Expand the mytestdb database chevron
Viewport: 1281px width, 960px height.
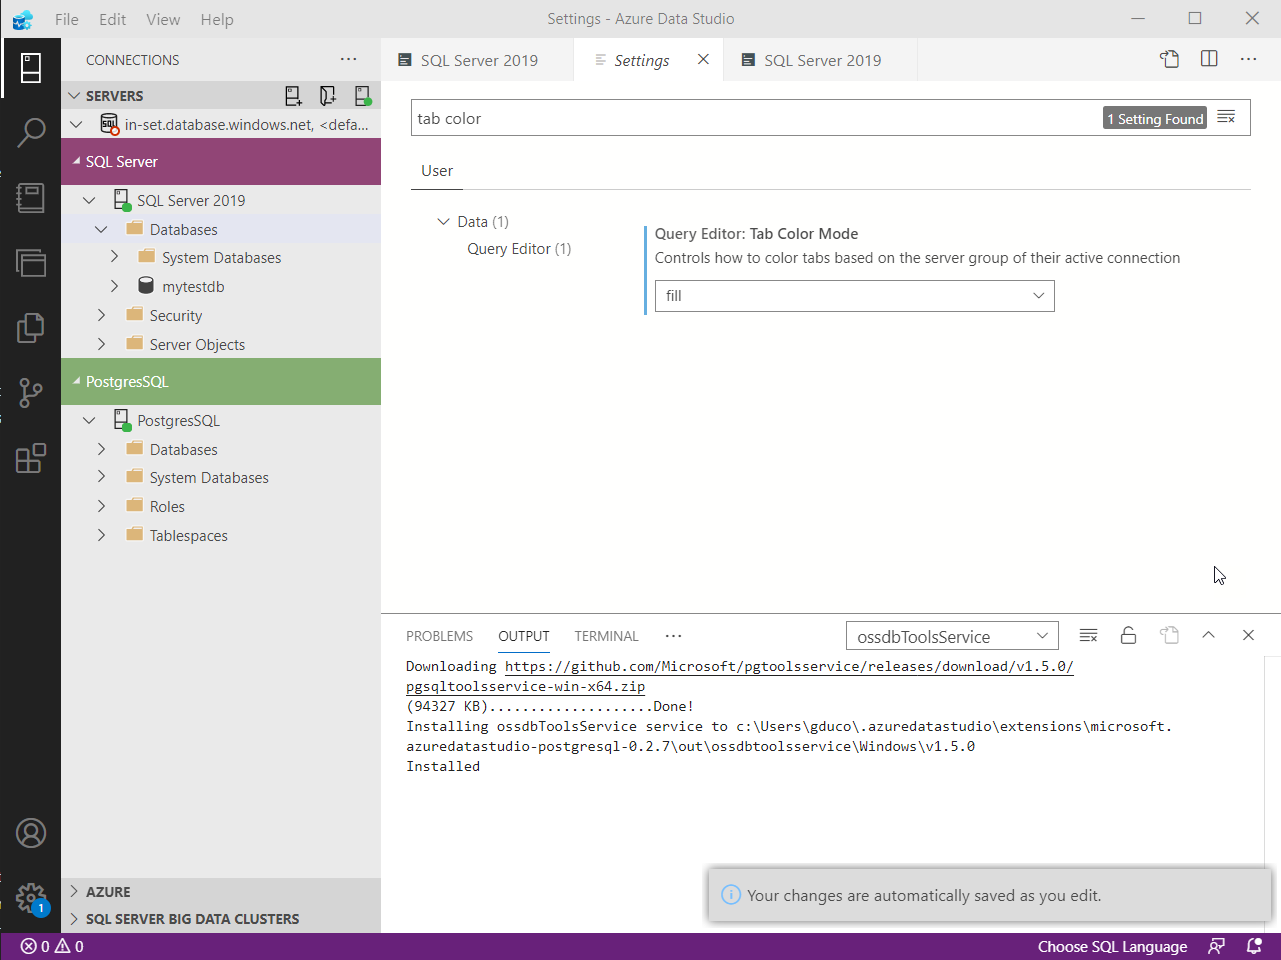click(114, 287)
